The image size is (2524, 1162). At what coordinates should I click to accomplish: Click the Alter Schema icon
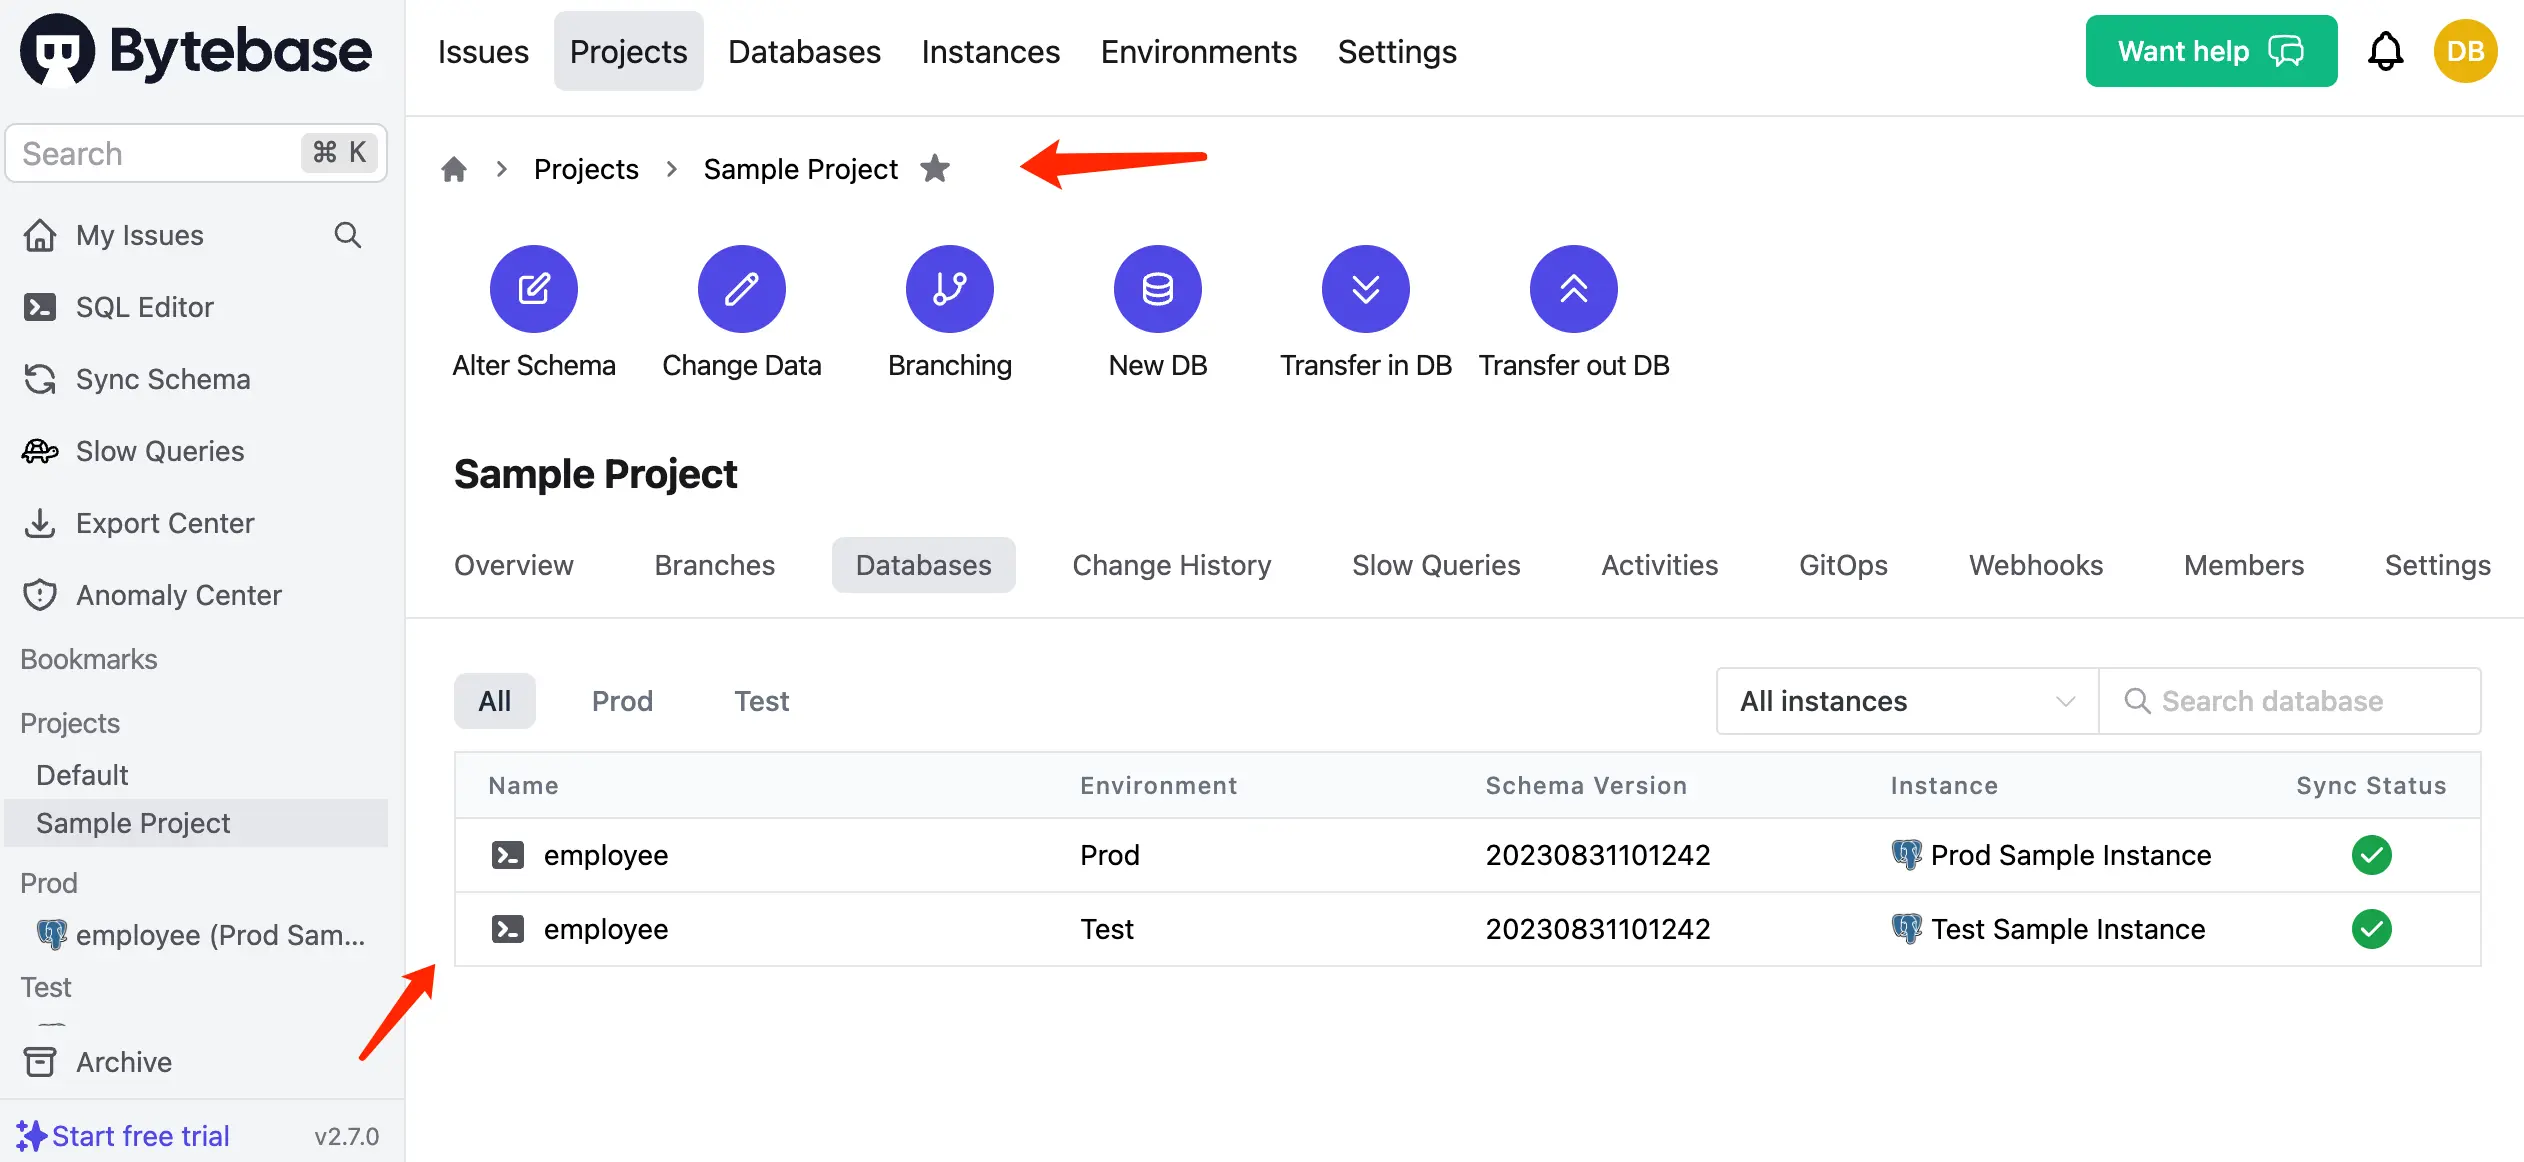click(534, 289)
